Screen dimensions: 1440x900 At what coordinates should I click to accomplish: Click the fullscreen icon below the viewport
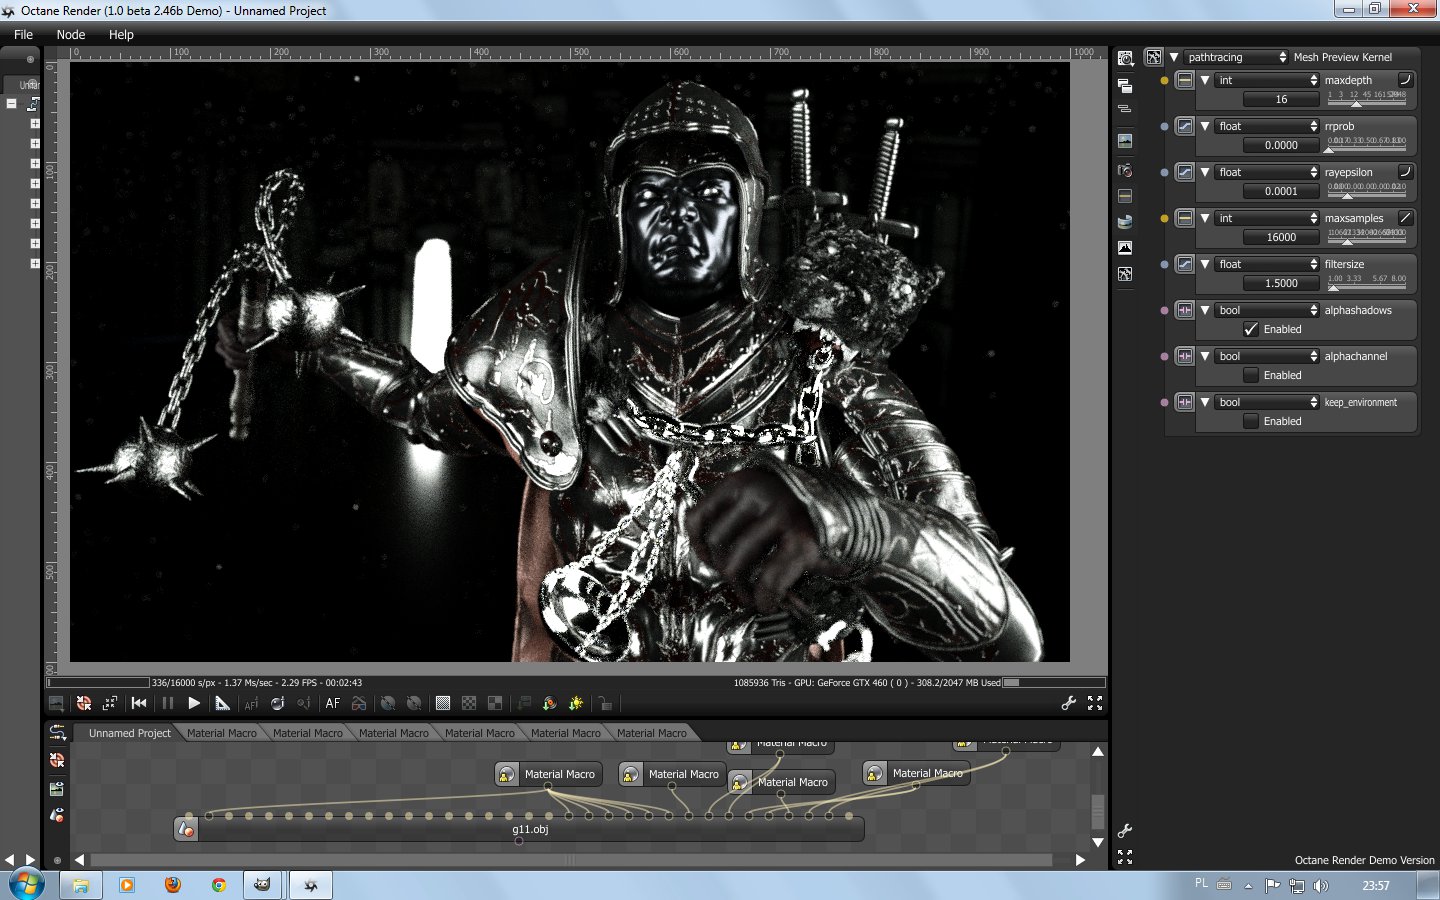coord(1095,703)
